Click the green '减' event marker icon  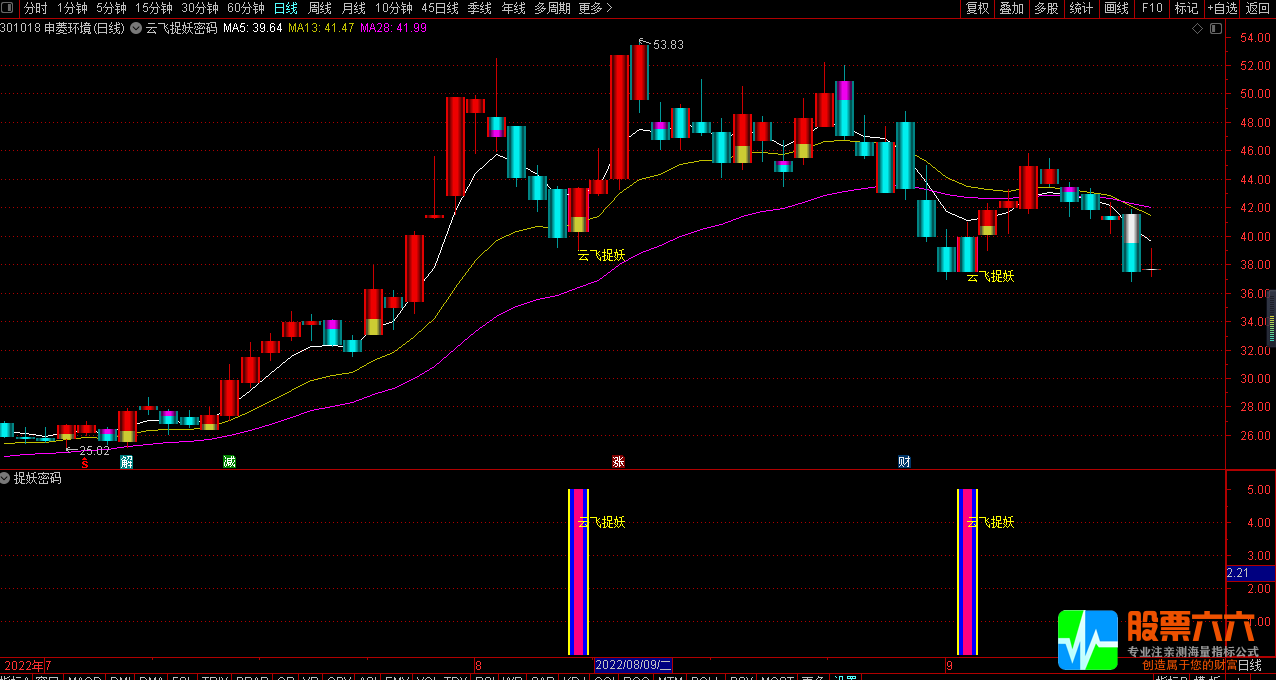coord(229,462)
